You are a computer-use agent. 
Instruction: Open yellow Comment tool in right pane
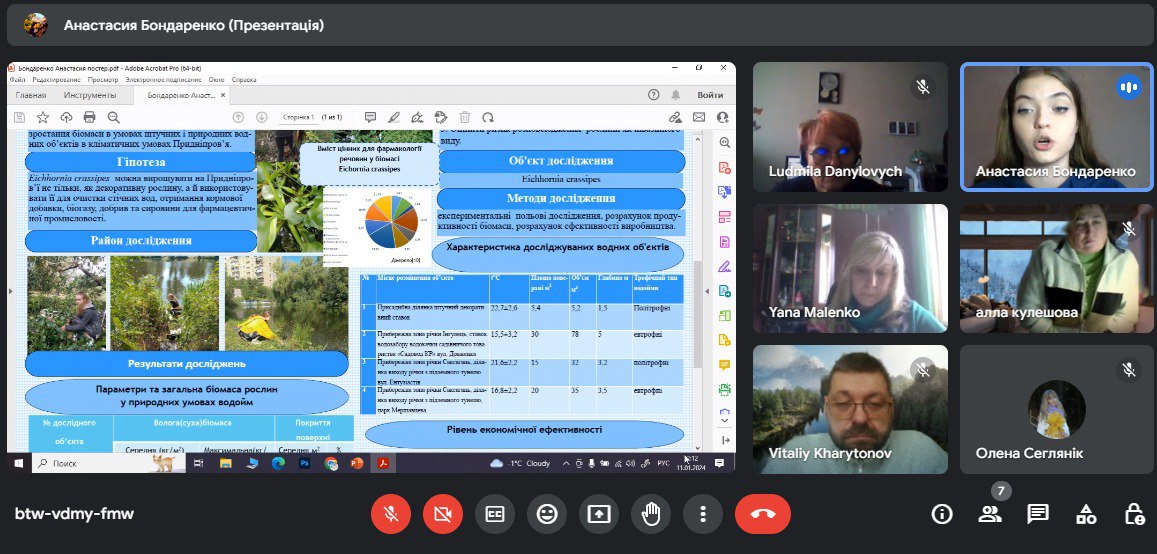pos(725,364)
